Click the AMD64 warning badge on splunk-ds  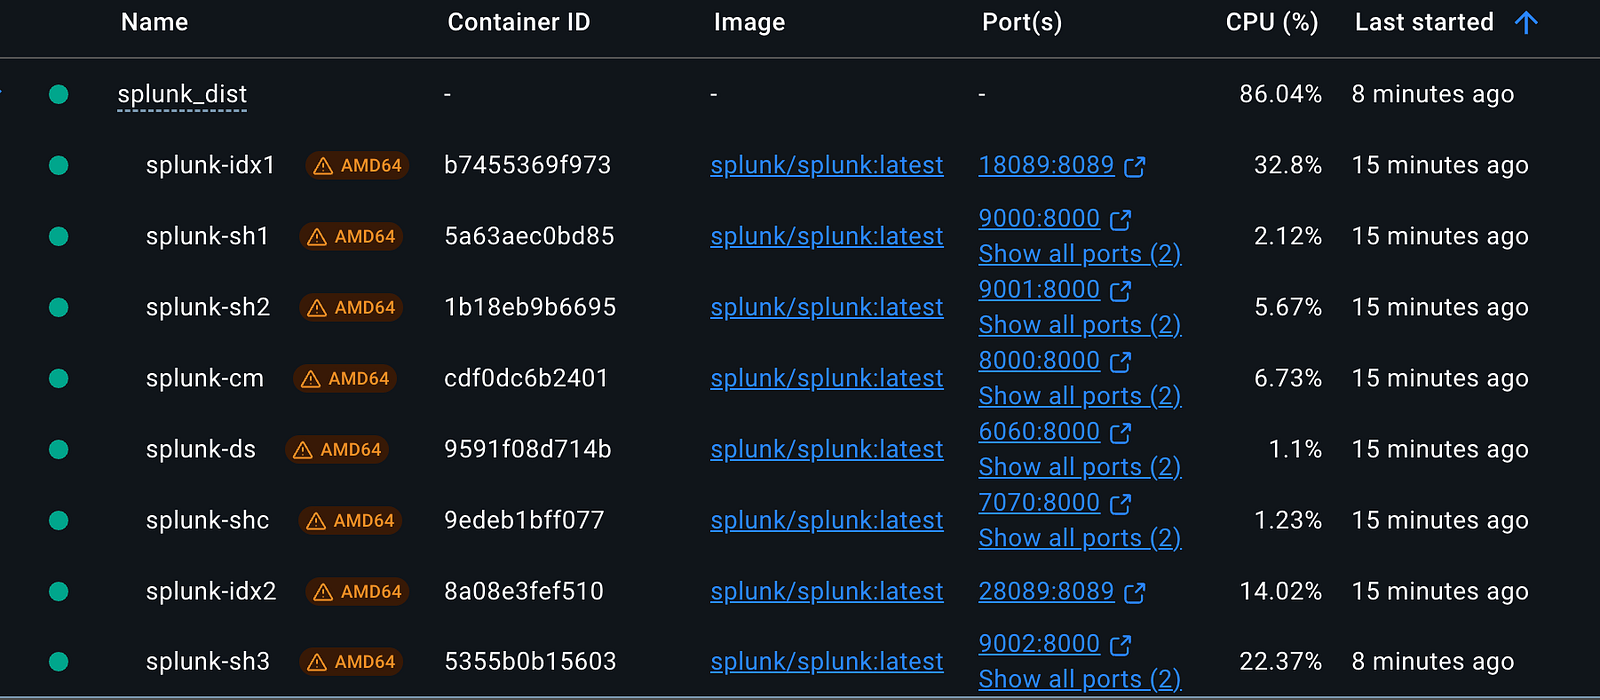pos(337,450)
